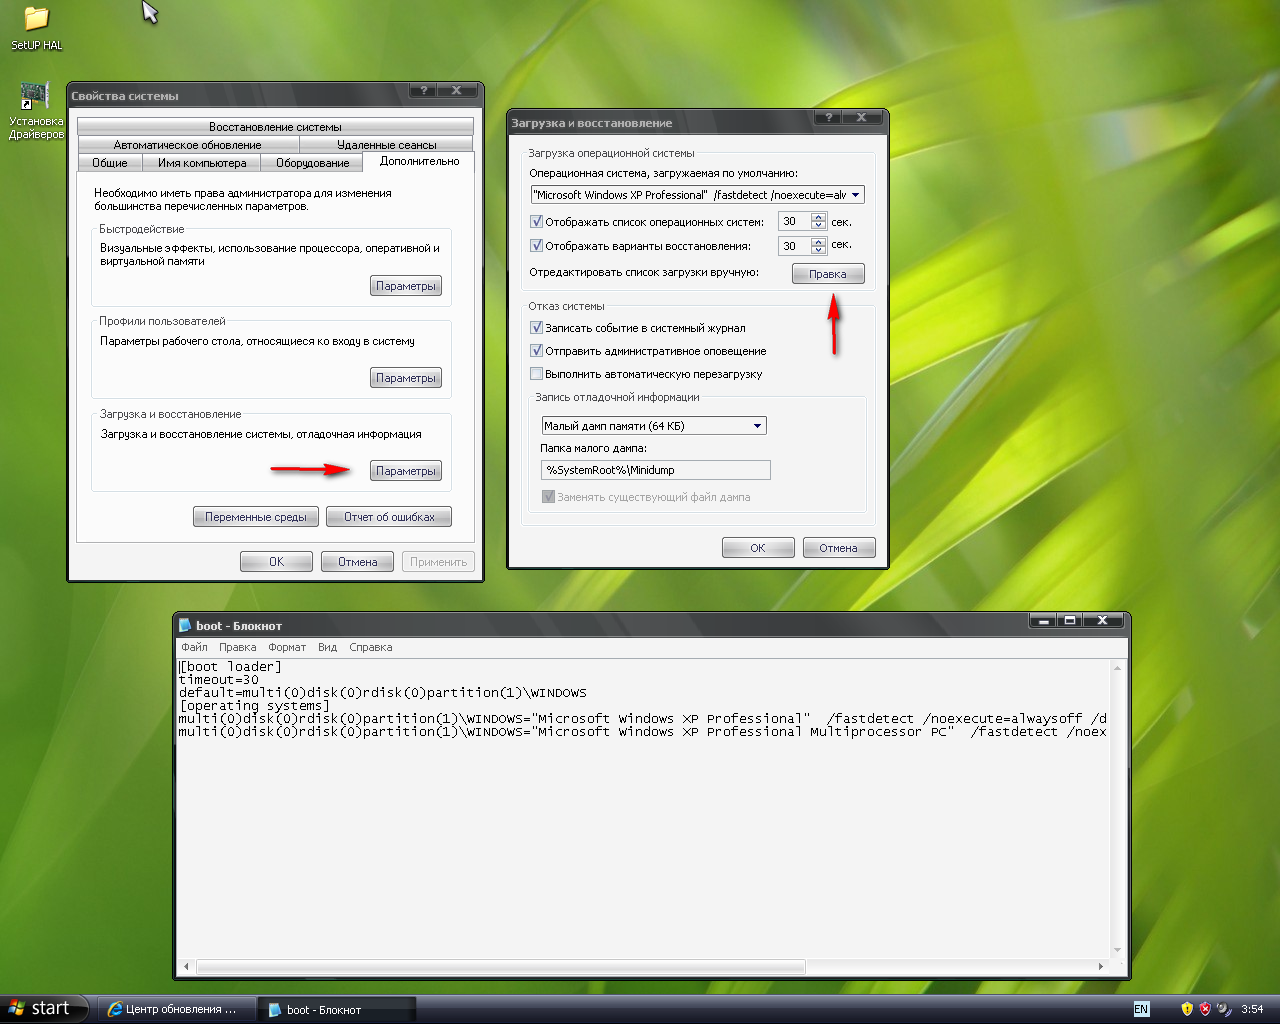Click OK in Загрузка и восстановление window

[758, 548]
